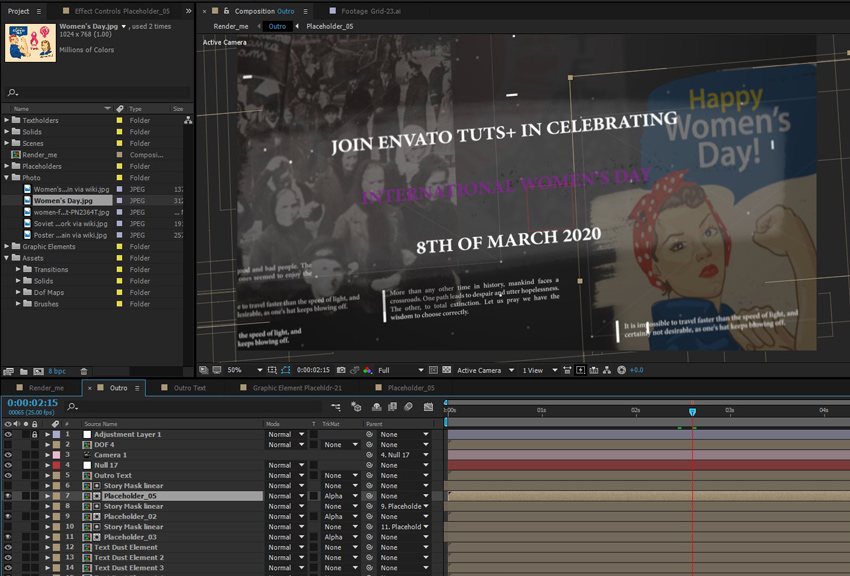Viewport: 850px width, 576px height.
Task: Click the Interpret Footage icon in Project panel
Action: pyautogui.click(x=8, y=371)
